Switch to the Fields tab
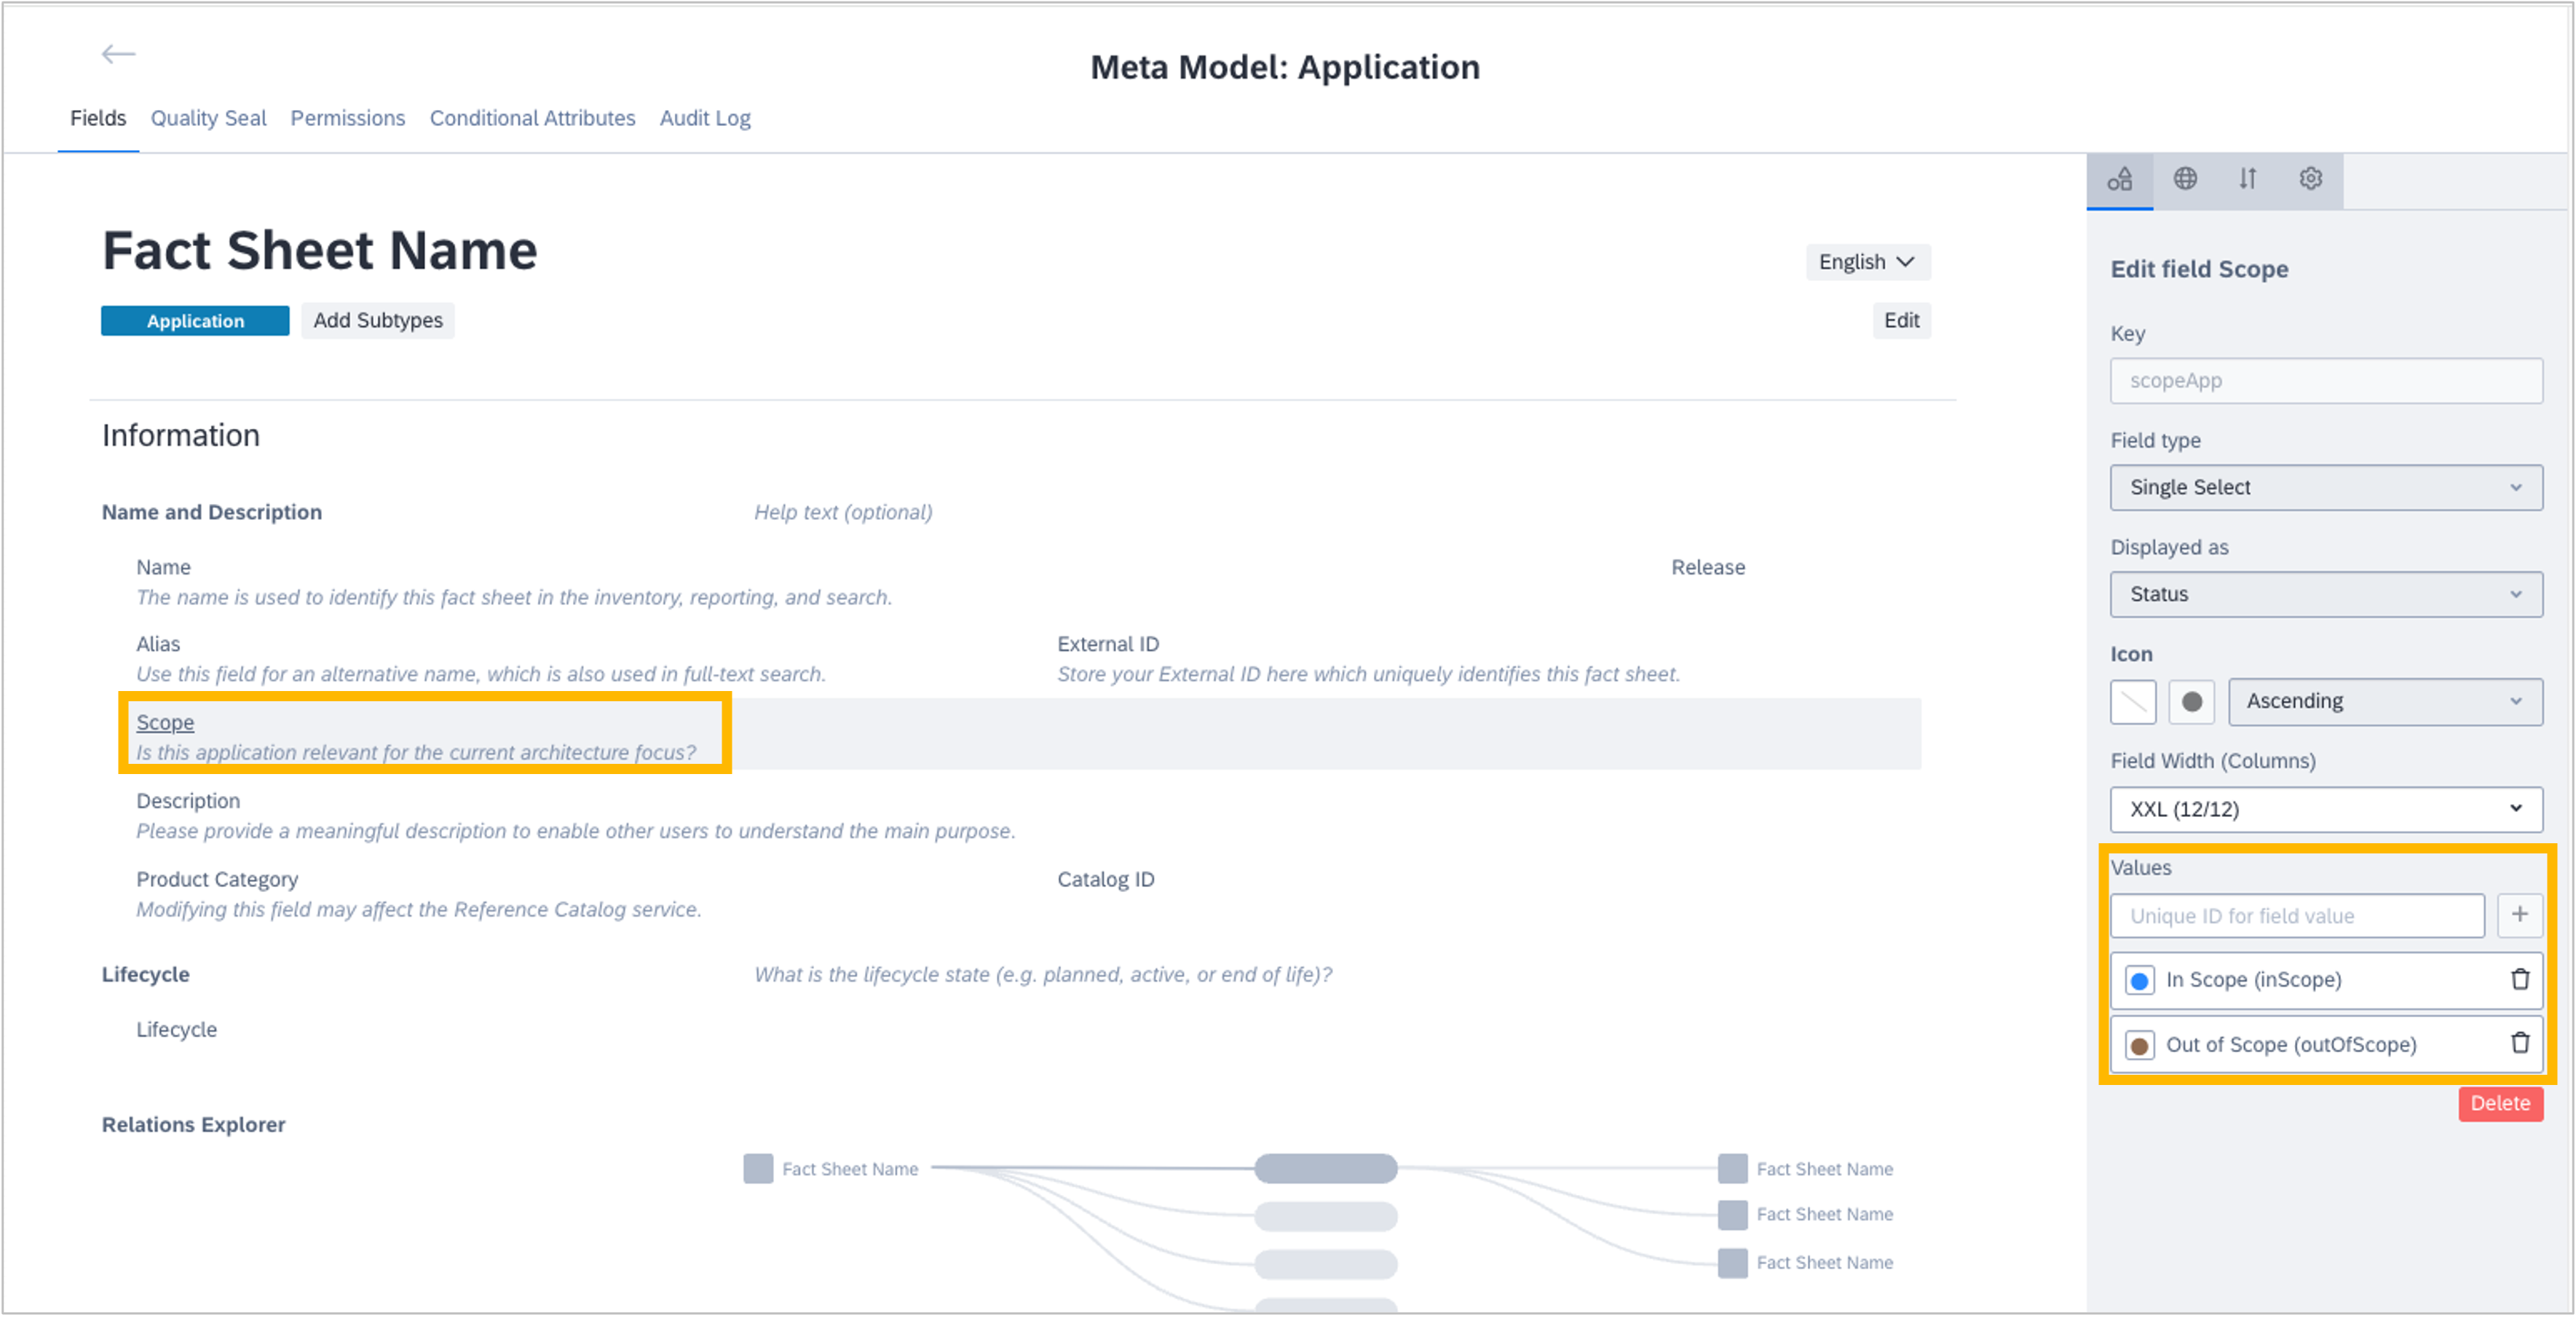The image size is (2576, 1318). (x=98, y=118)
